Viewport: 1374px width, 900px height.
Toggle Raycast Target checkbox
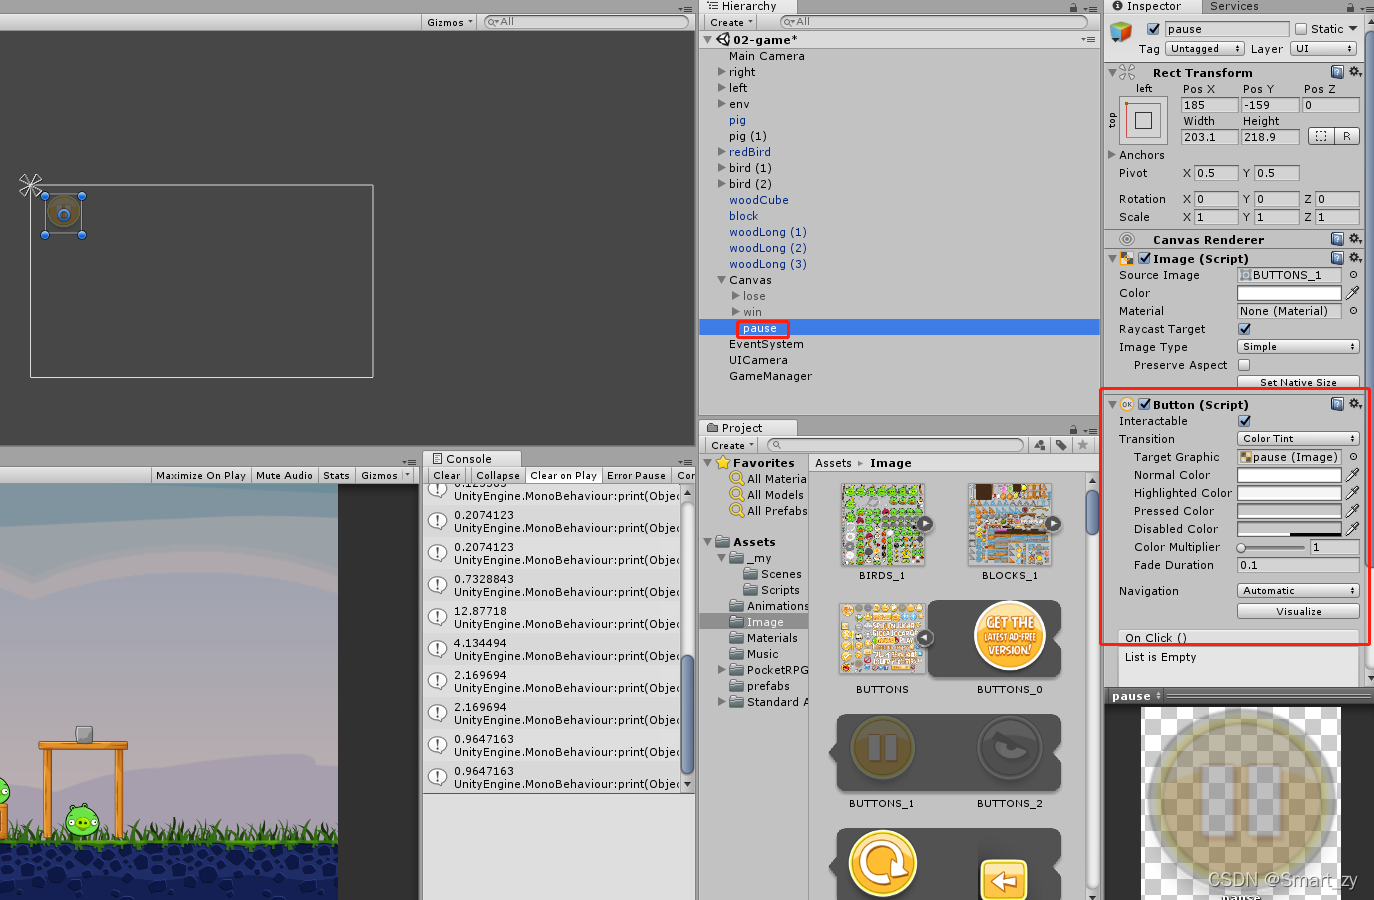pyautogui.click(x=1244, y=329)
